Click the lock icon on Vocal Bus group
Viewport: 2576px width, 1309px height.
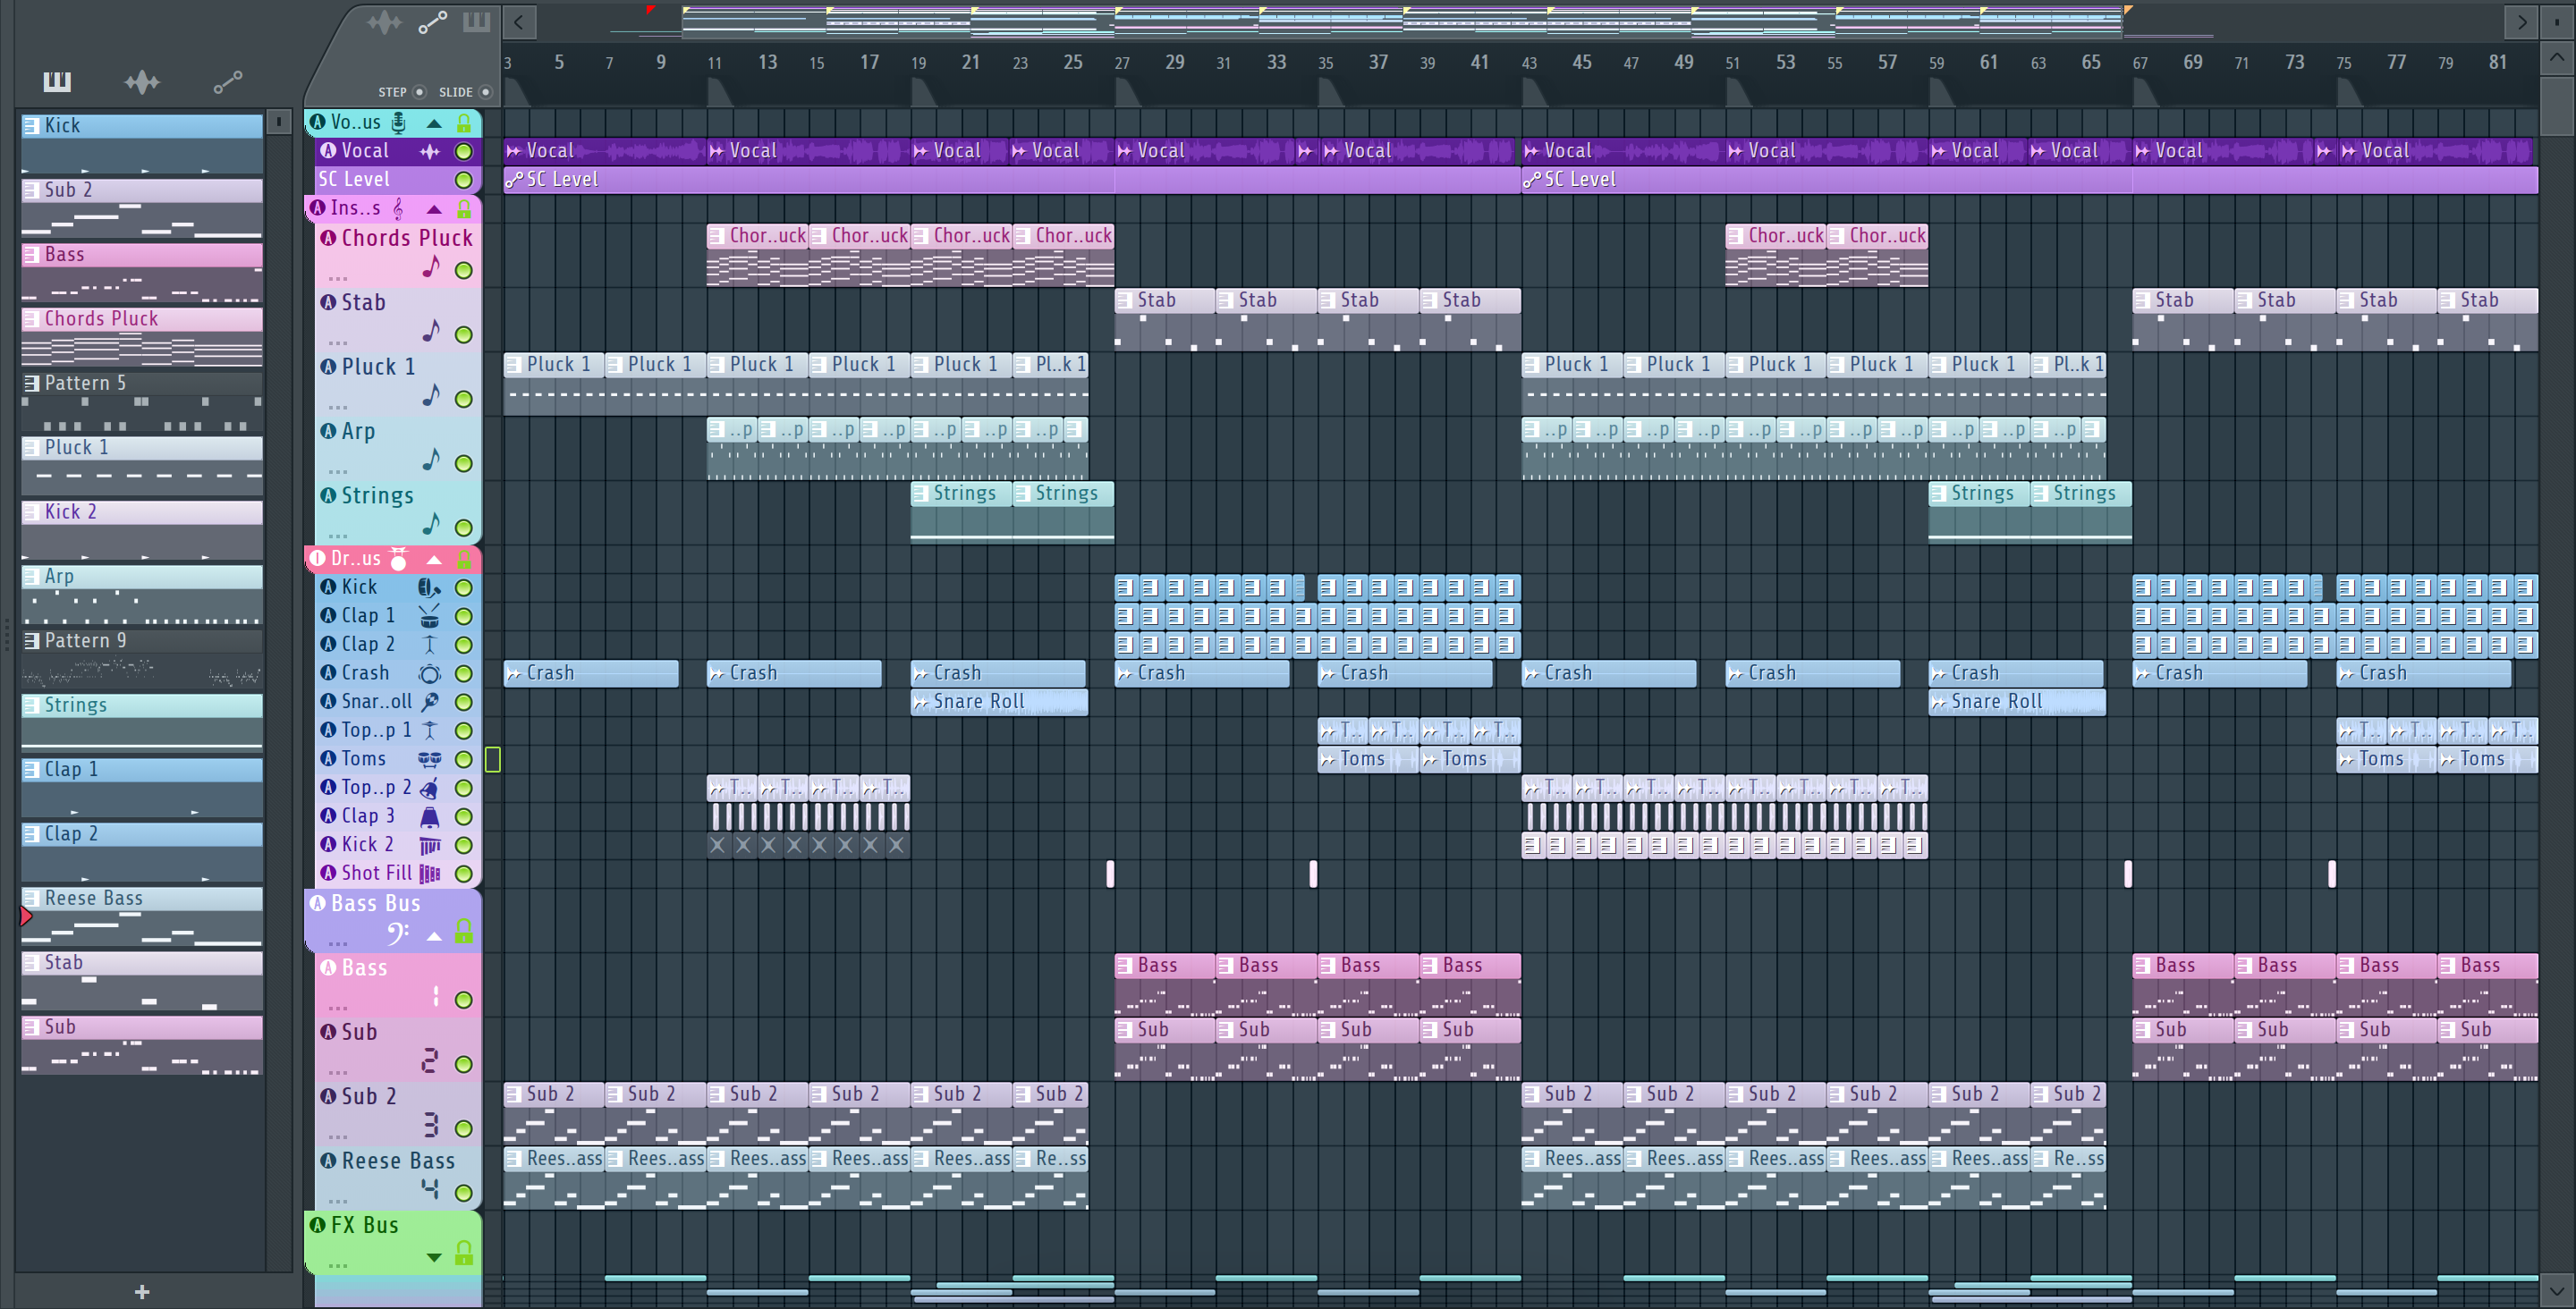tap(464, 122)
